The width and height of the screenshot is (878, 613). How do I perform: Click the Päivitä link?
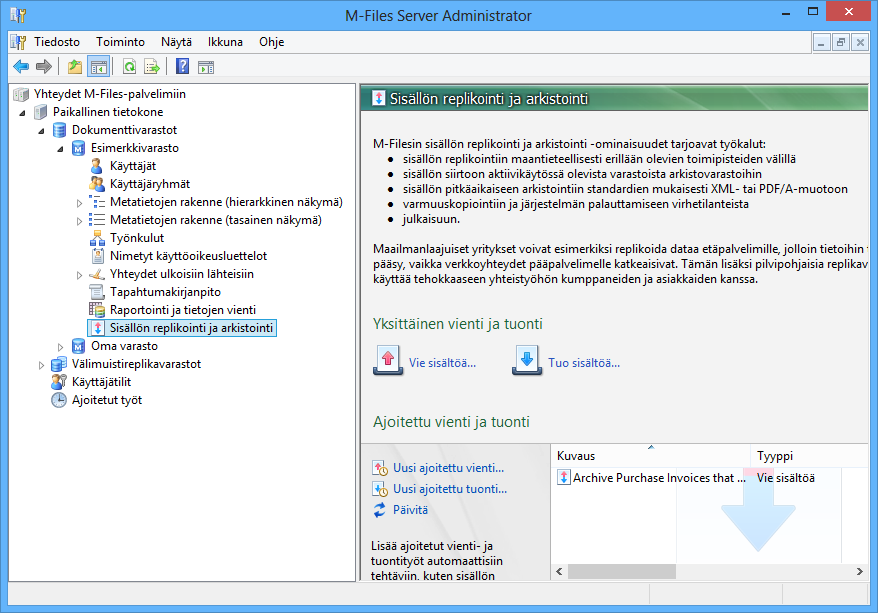tap(410, 510)
